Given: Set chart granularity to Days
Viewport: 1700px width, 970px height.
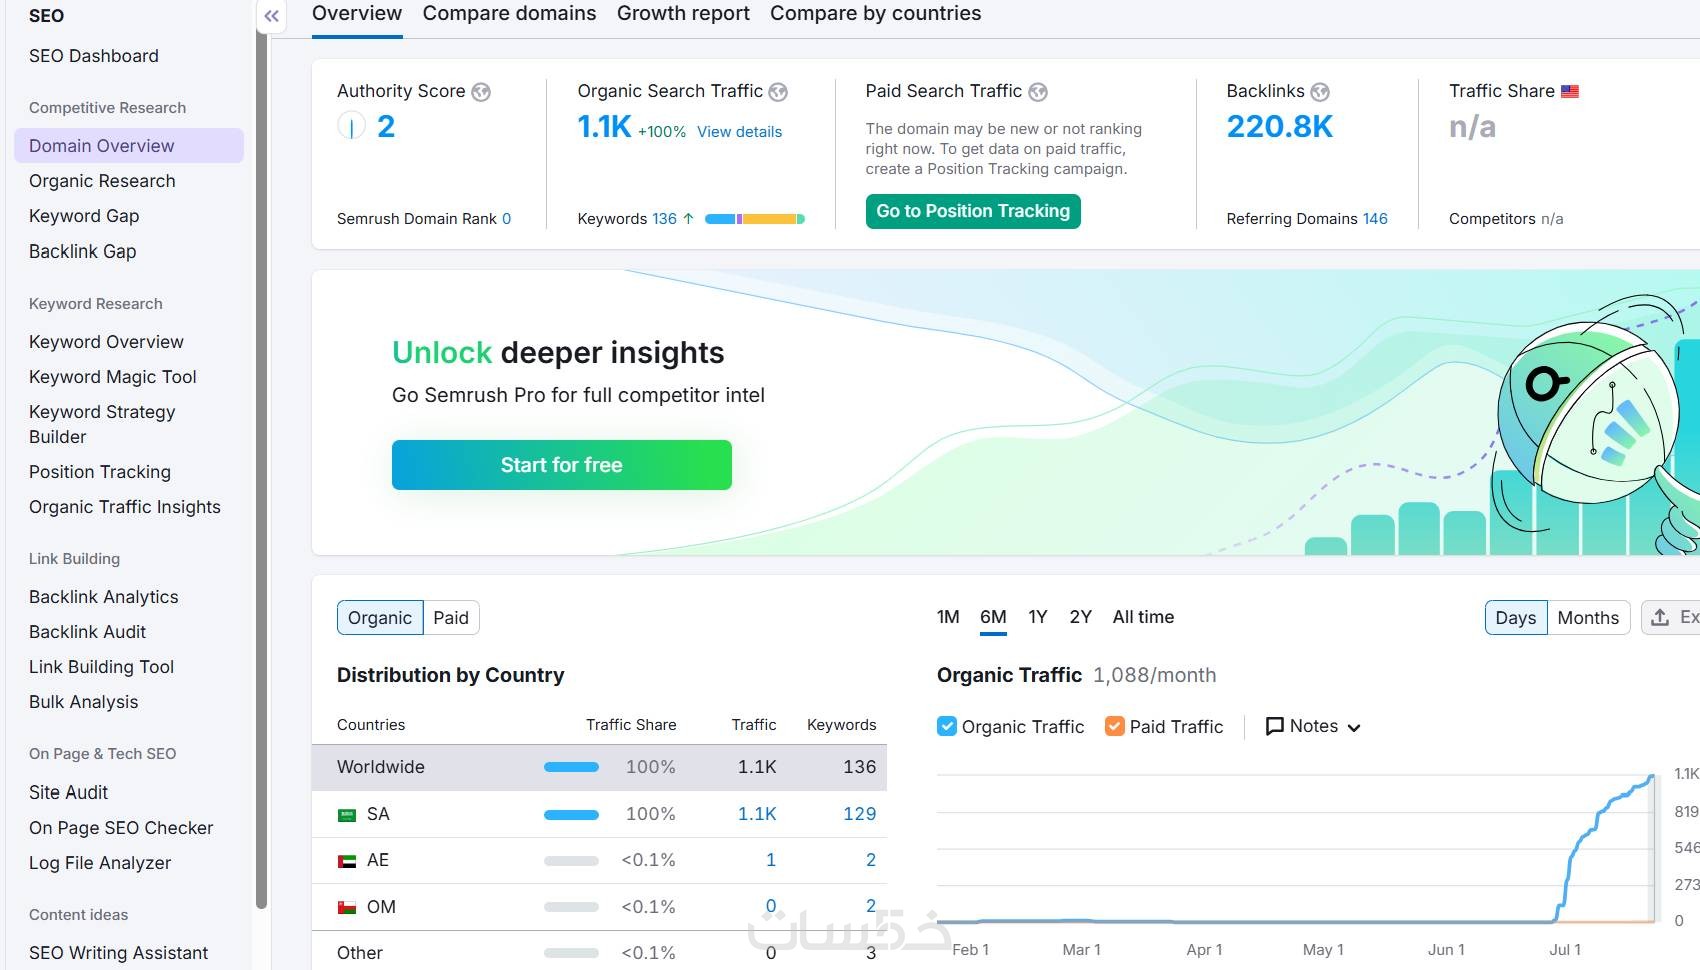Looking at the screenshot, I should point(1516,618).
